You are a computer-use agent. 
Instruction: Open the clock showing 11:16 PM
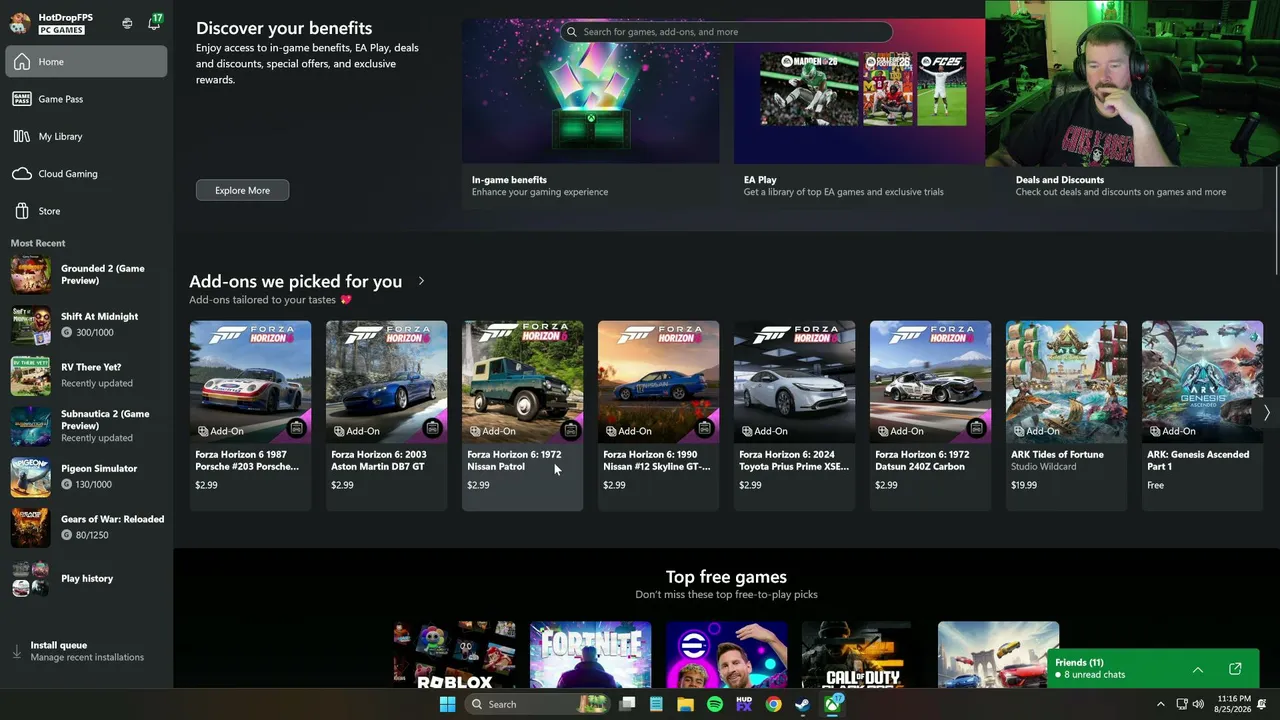(x=1233, y=704)
